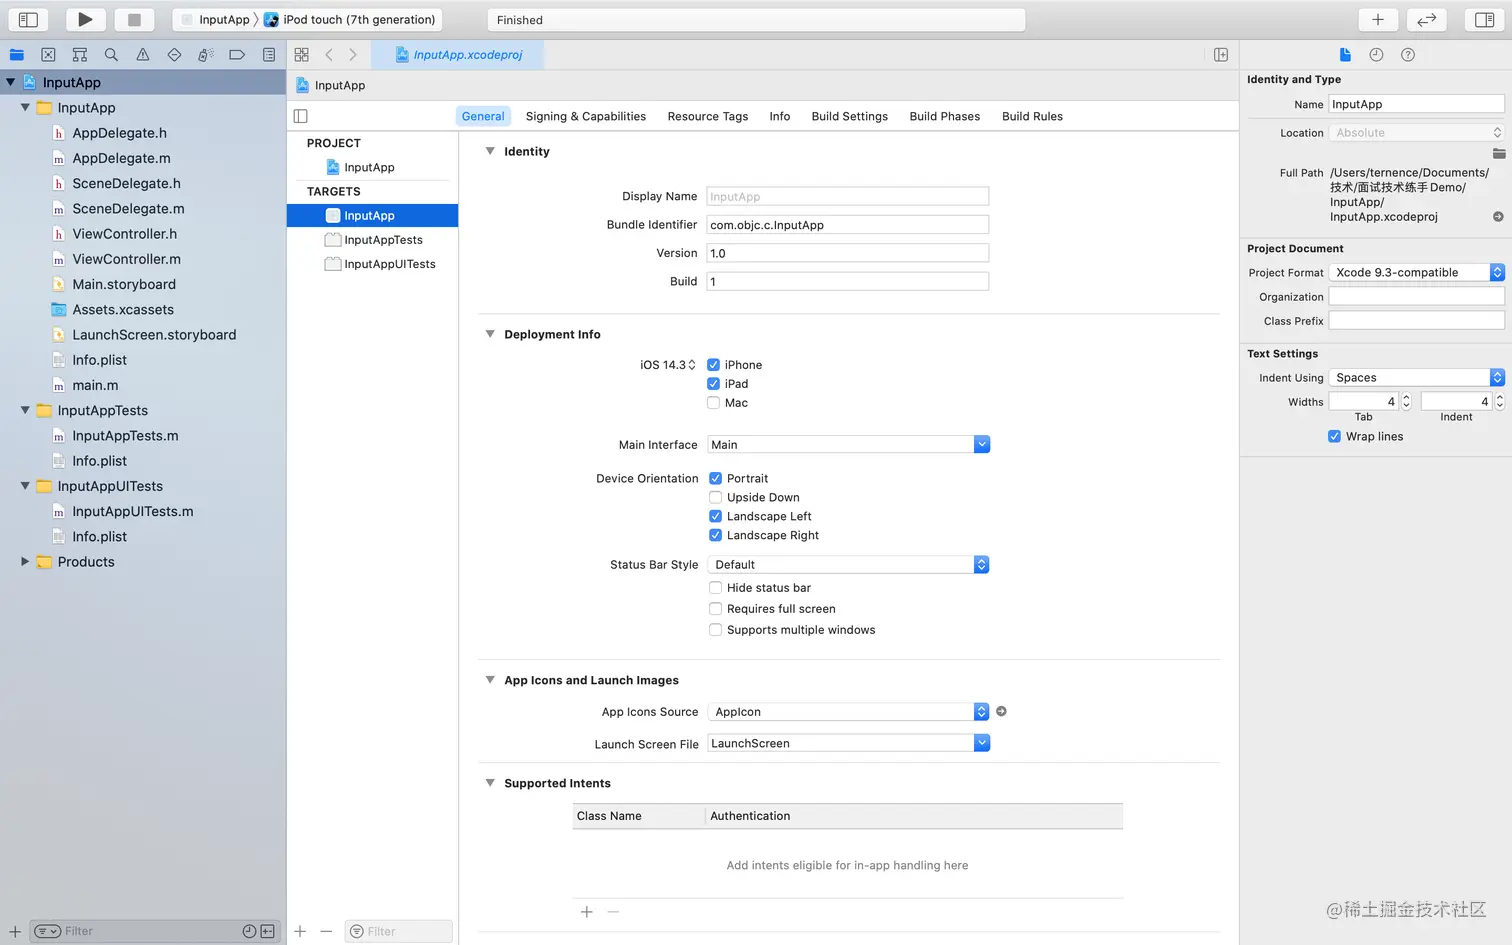This screenshot has height=945, width=1512.
Task: Open the Library with the plus button
Action: 1377,19
